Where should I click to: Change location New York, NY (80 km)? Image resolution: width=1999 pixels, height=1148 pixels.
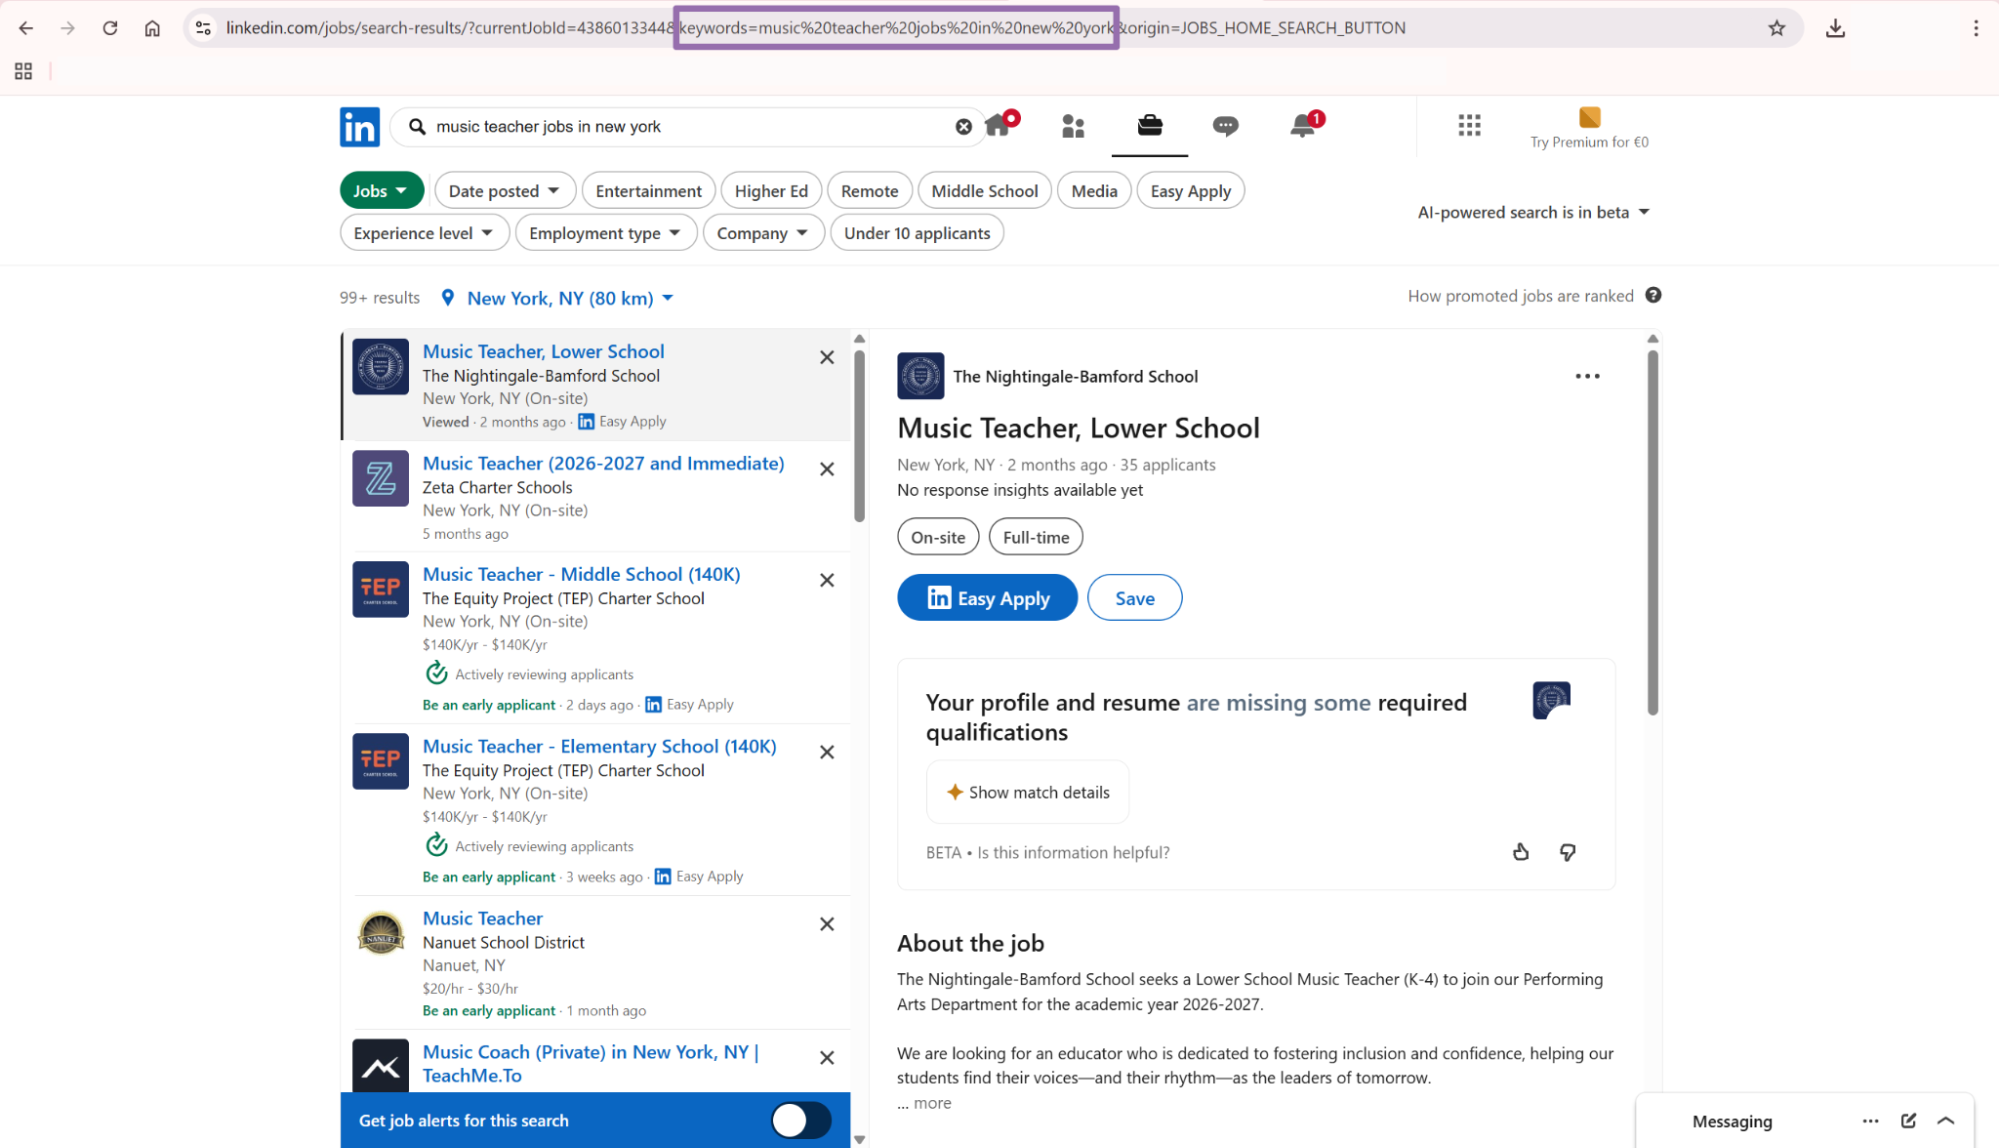pos(570,298)
